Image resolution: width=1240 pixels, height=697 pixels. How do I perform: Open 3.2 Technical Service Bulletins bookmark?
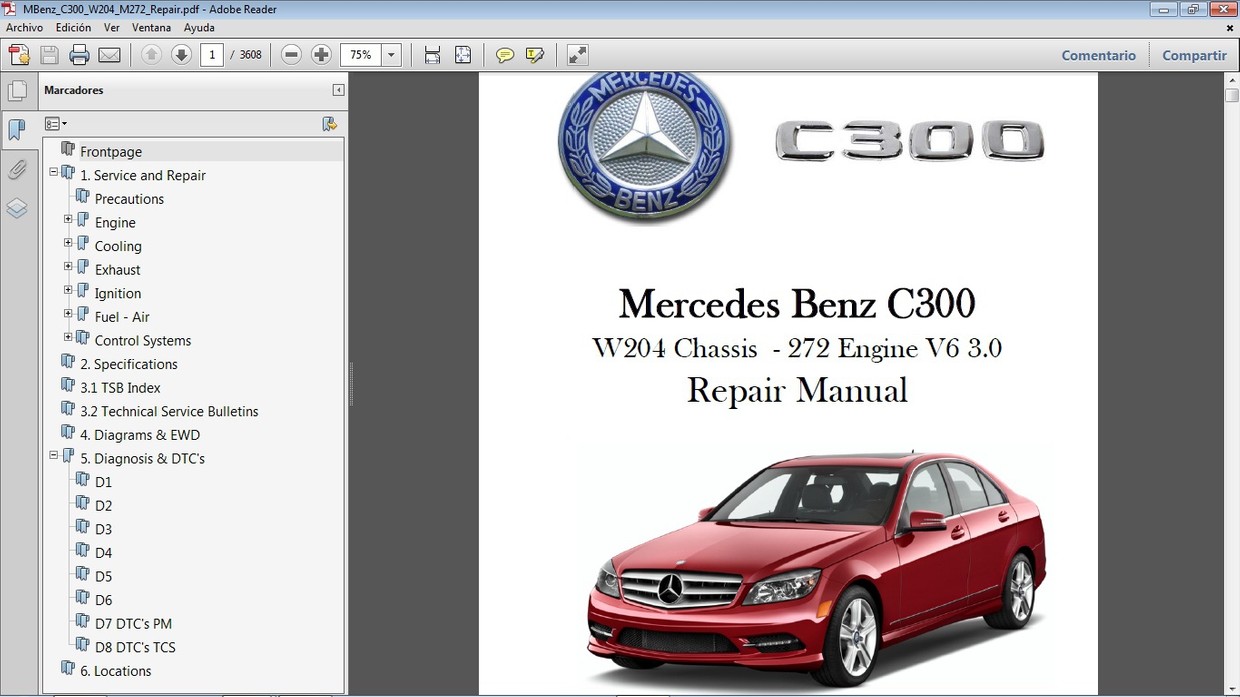tap(169, 411)
